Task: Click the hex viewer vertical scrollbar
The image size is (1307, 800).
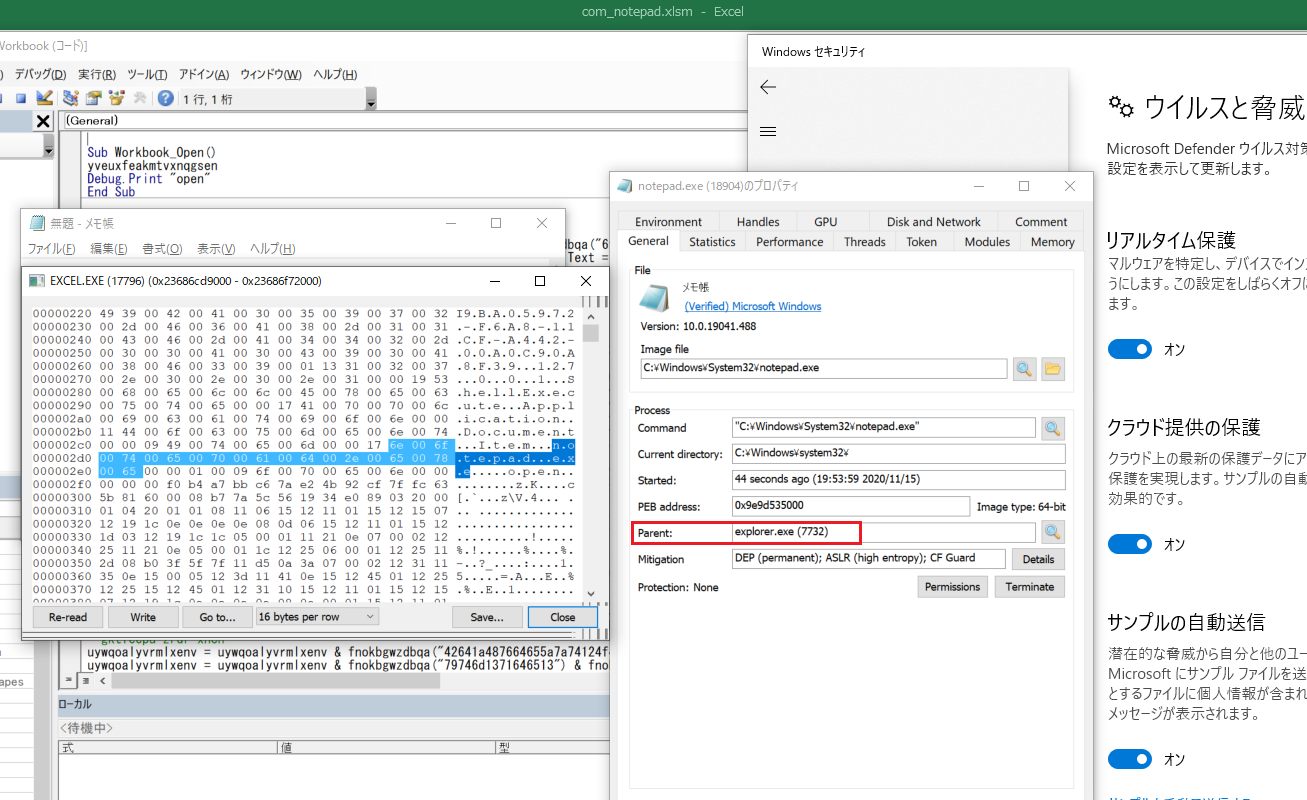Action: coord(591,453)
